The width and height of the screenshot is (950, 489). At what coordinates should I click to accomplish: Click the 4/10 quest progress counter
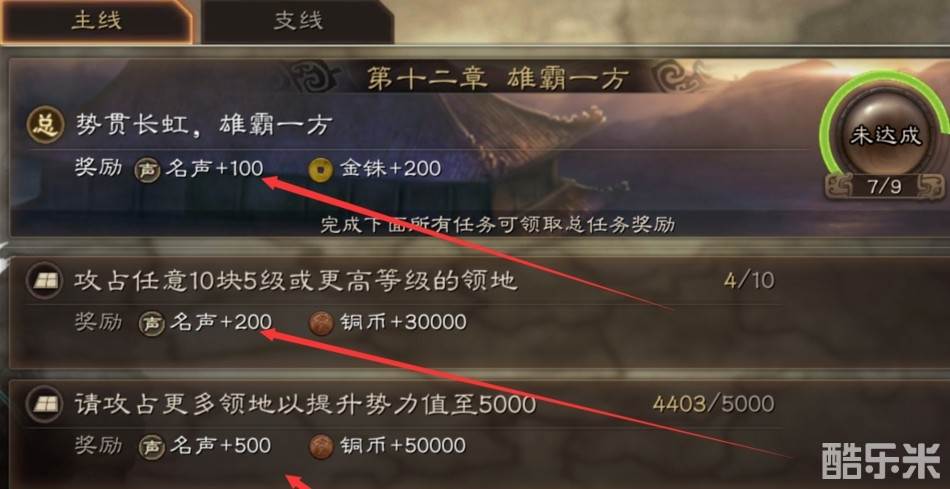tap(749, 281)
